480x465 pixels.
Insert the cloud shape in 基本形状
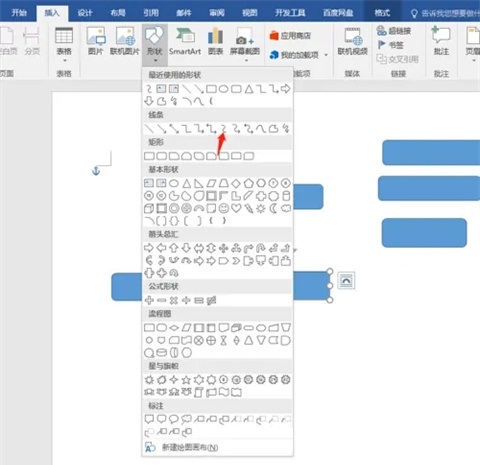[x=286, y=208]
